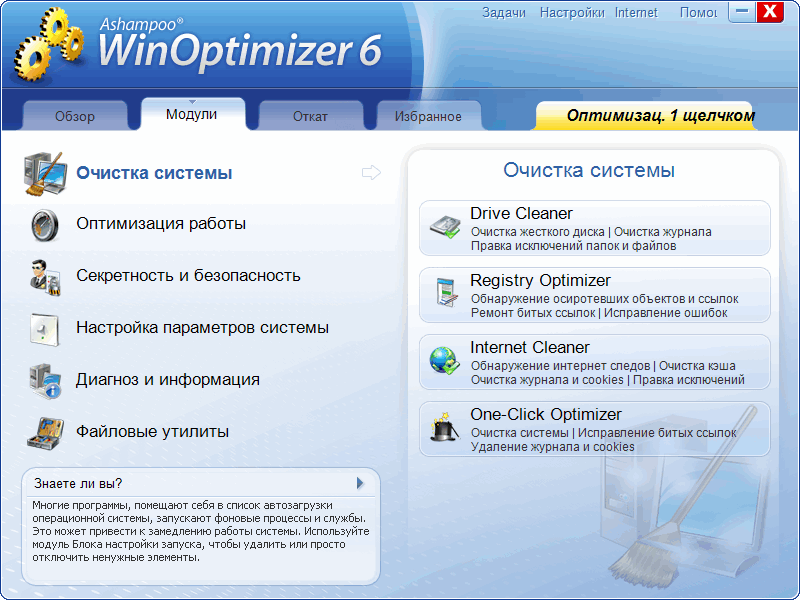Launch the One-Click Optimizer module

coord(595,429)
